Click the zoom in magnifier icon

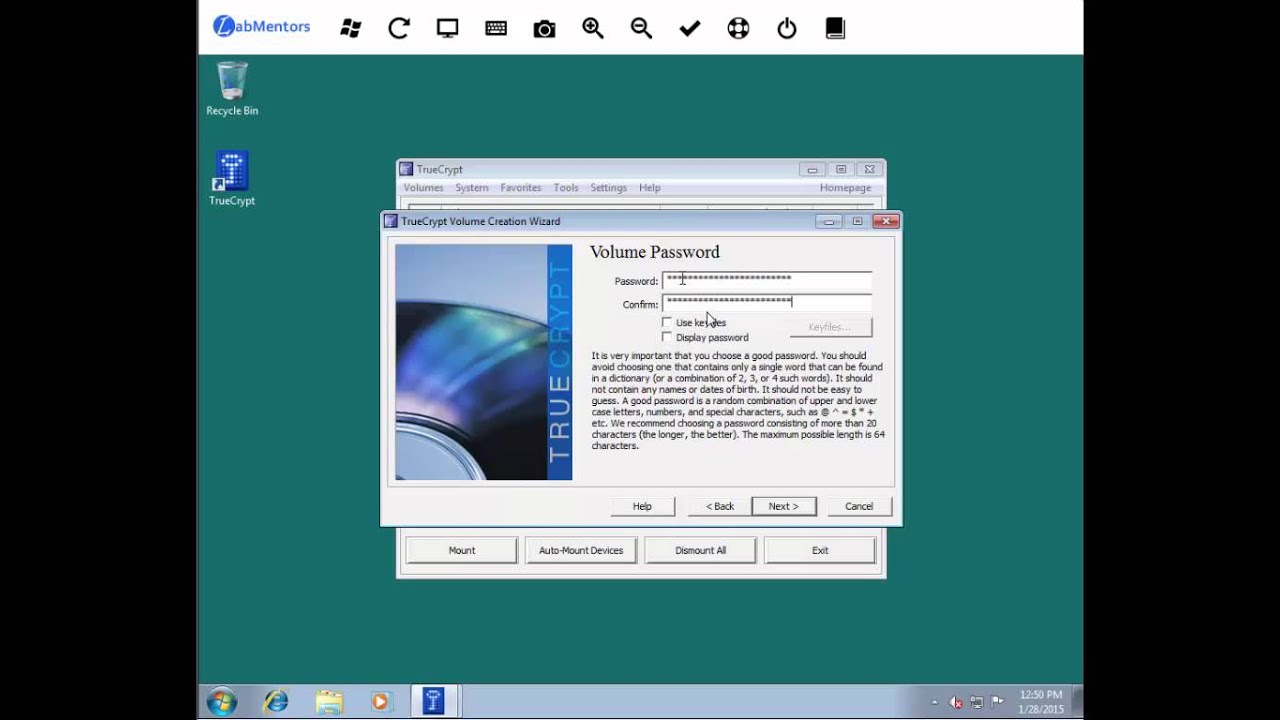click(593, 28)
